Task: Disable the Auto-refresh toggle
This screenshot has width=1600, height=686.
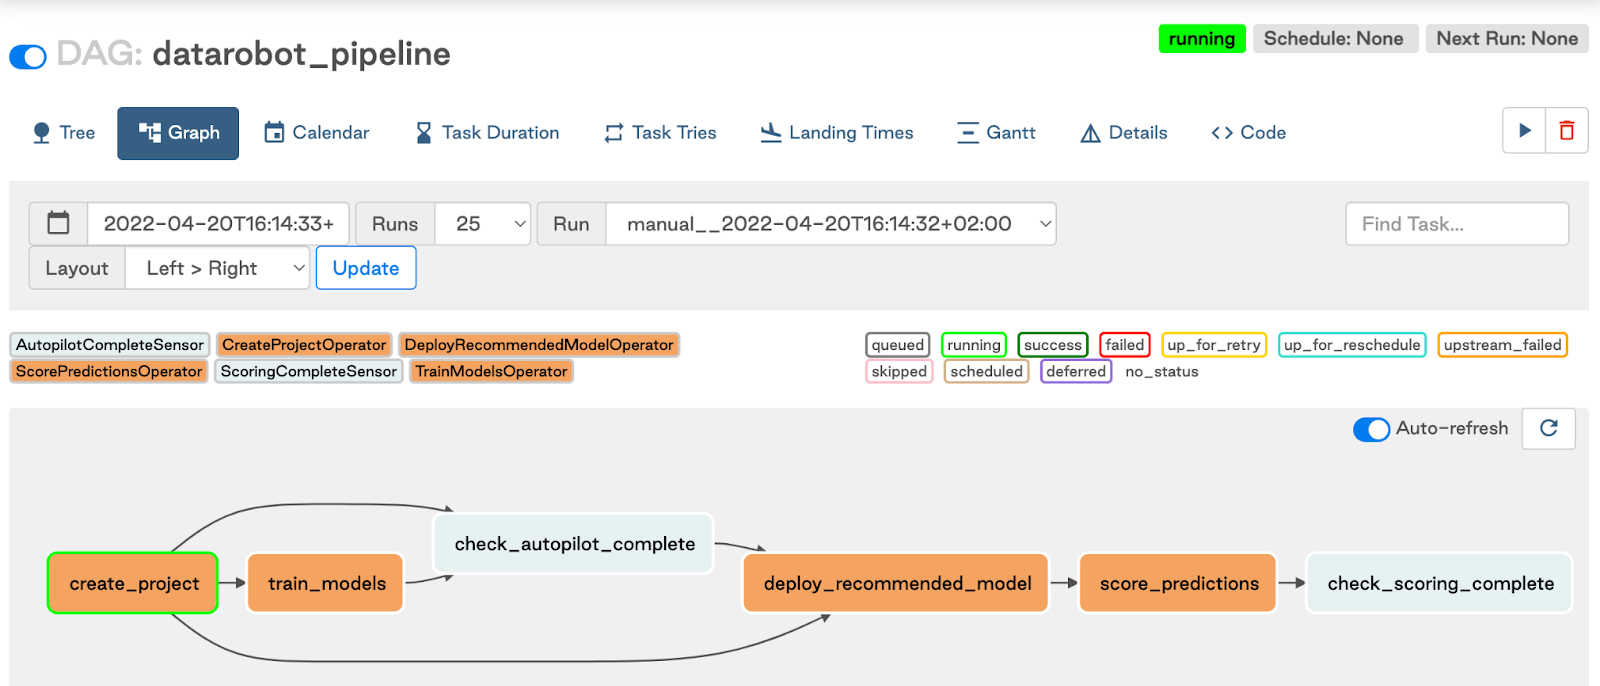Action: tap(1371, 429)
